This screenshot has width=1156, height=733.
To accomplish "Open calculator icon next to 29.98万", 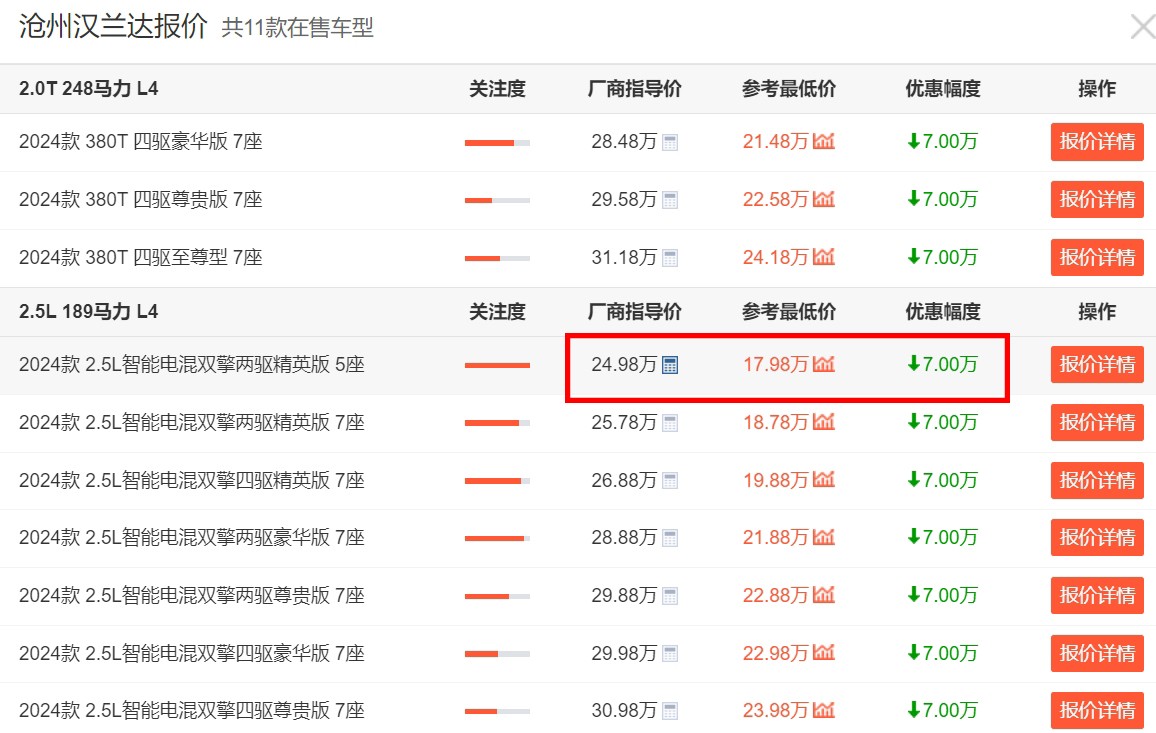I will [x=669, y=653].
